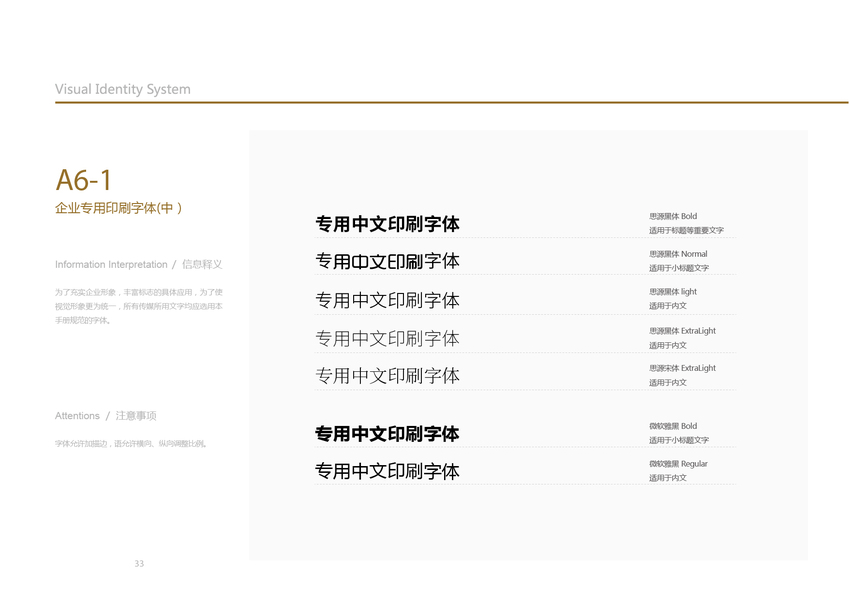Click the "思源黑体 light" font label
The width and height of the screenshot is (849, 600).
(x=673, y=292)
